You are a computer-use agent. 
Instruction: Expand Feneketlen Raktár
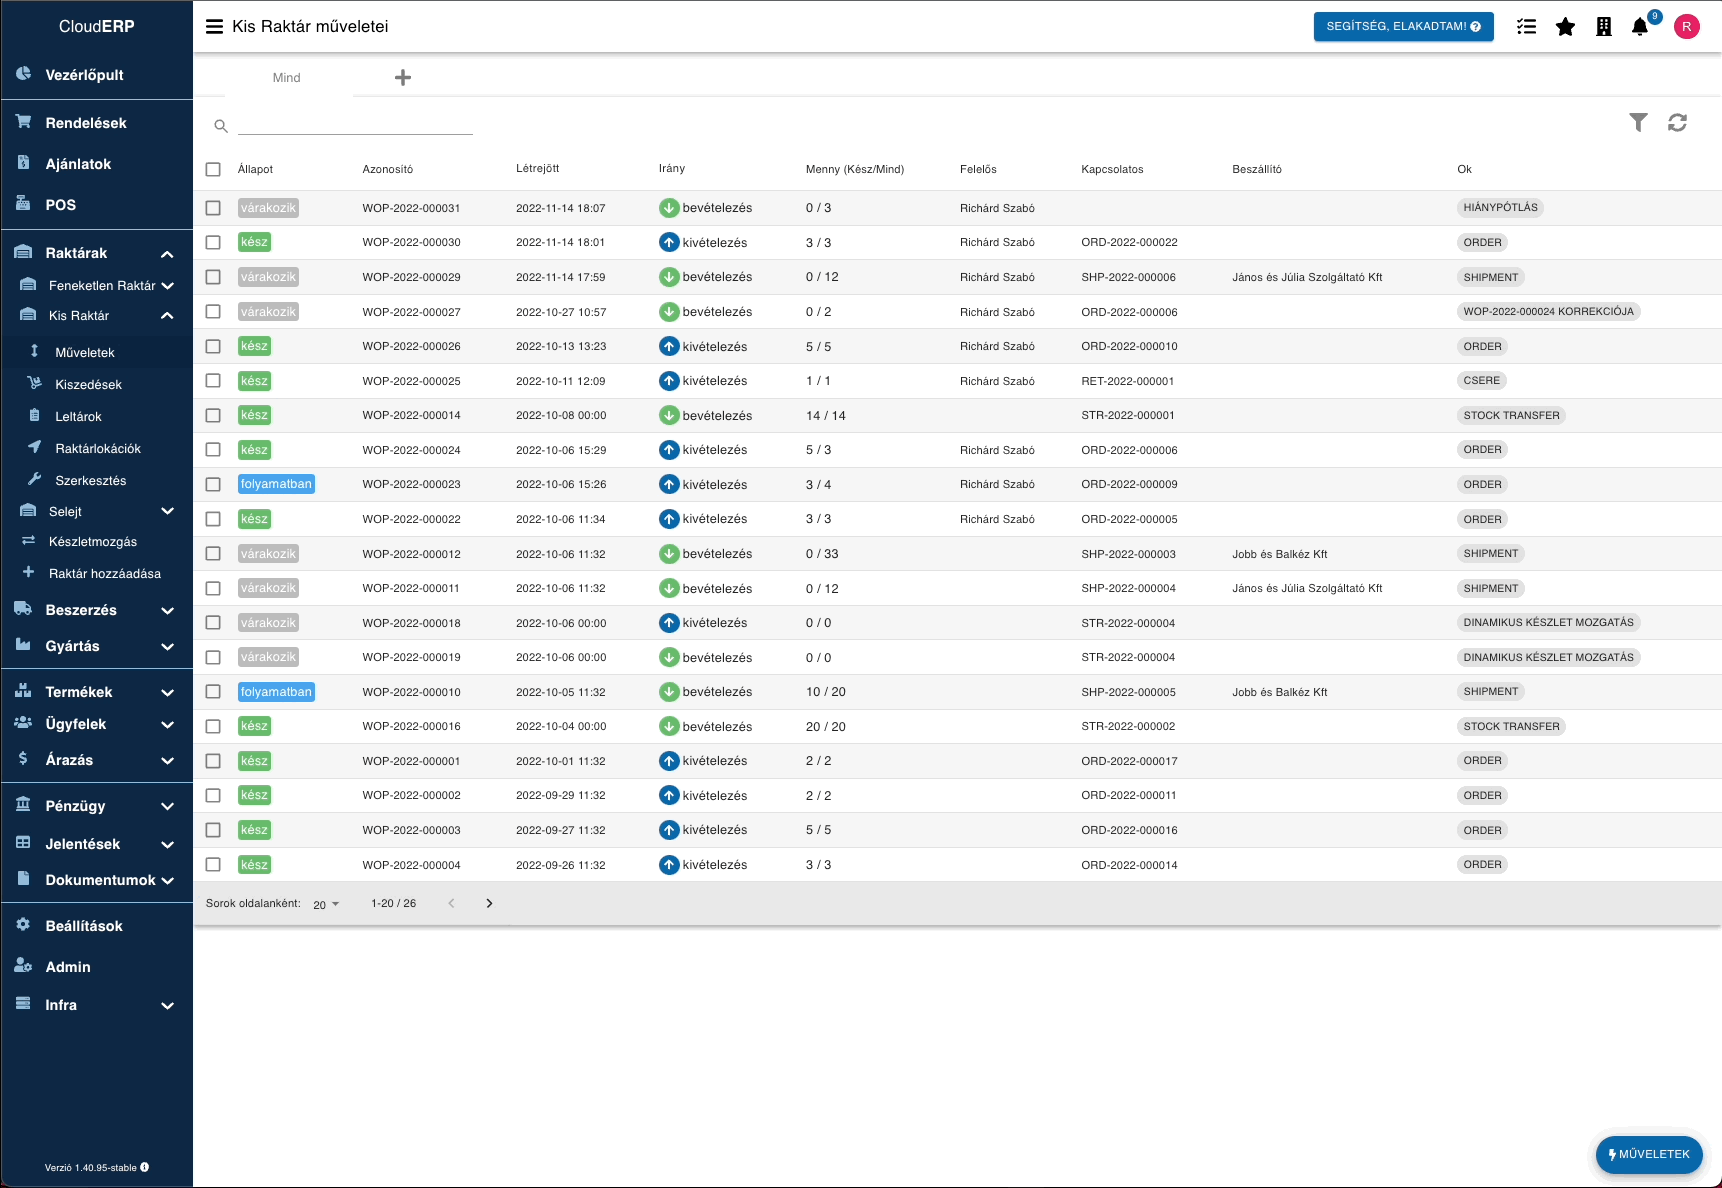pos(167,286)
